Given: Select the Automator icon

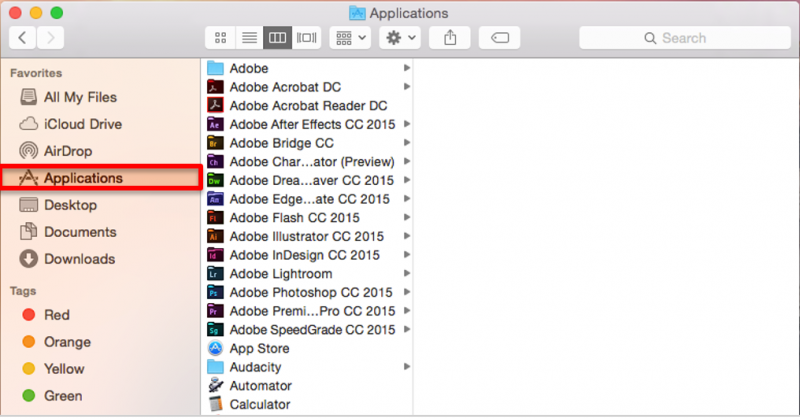Looking at the screenshot, I should click(x=215, y=385).
